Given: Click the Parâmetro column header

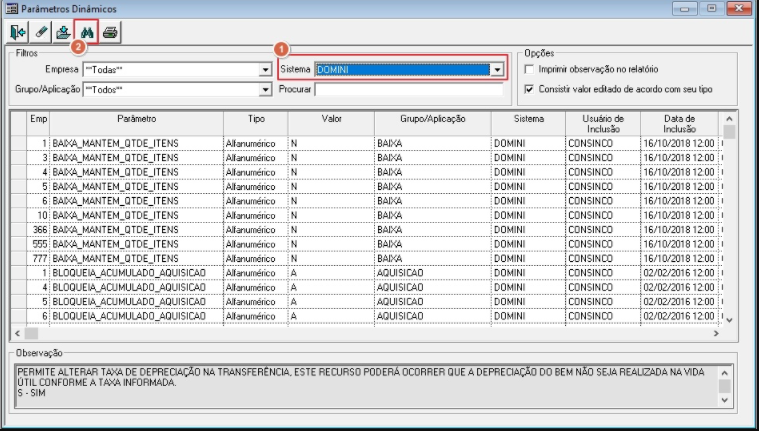Looking at the screenshot, I should click(137, 123).
